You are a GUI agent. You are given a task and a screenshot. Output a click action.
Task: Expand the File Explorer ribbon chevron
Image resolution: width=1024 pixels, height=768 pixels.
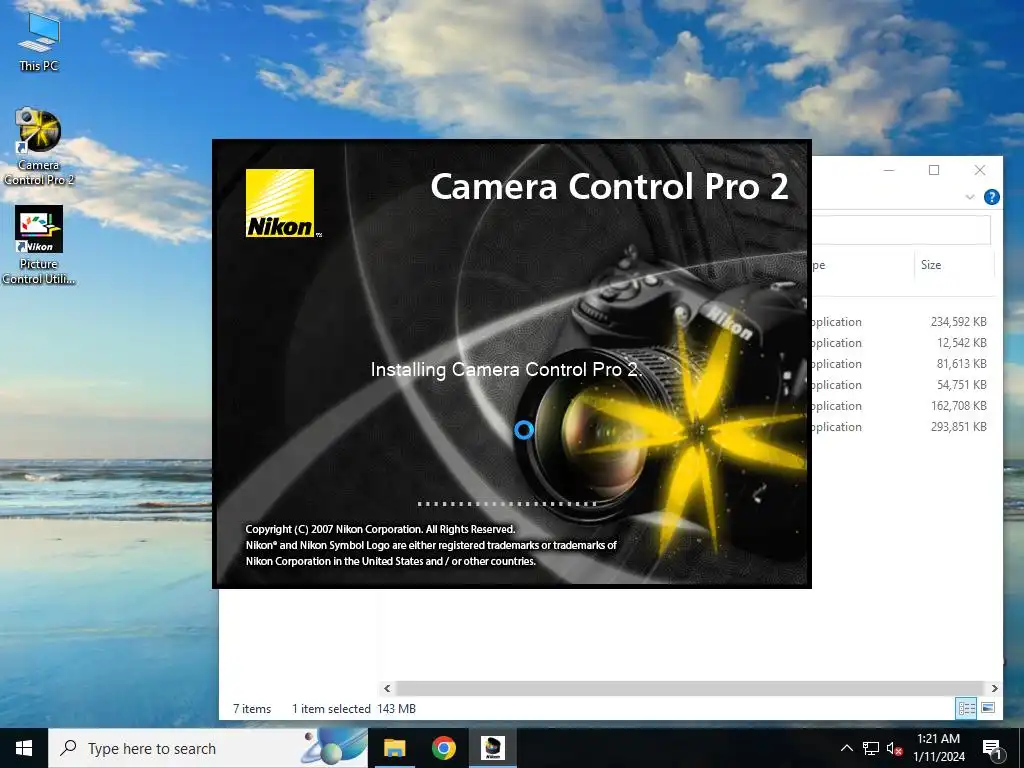pyautogui.click(x=970, y=197)
